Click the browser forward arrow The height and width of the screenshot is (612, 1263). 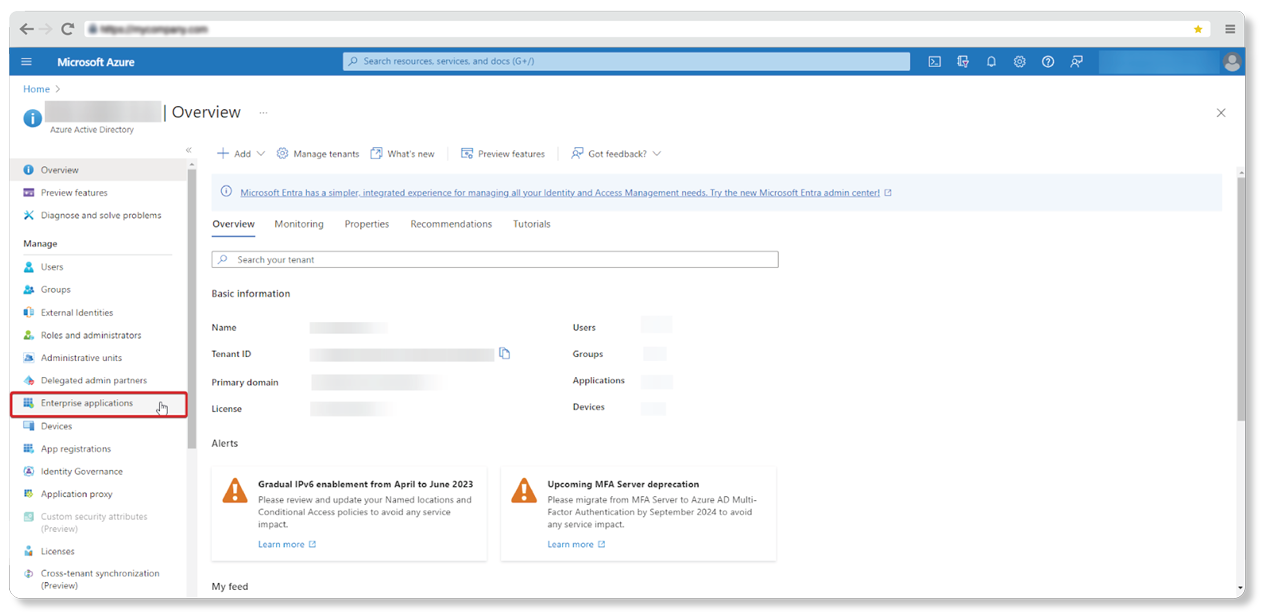click(46, 29)
